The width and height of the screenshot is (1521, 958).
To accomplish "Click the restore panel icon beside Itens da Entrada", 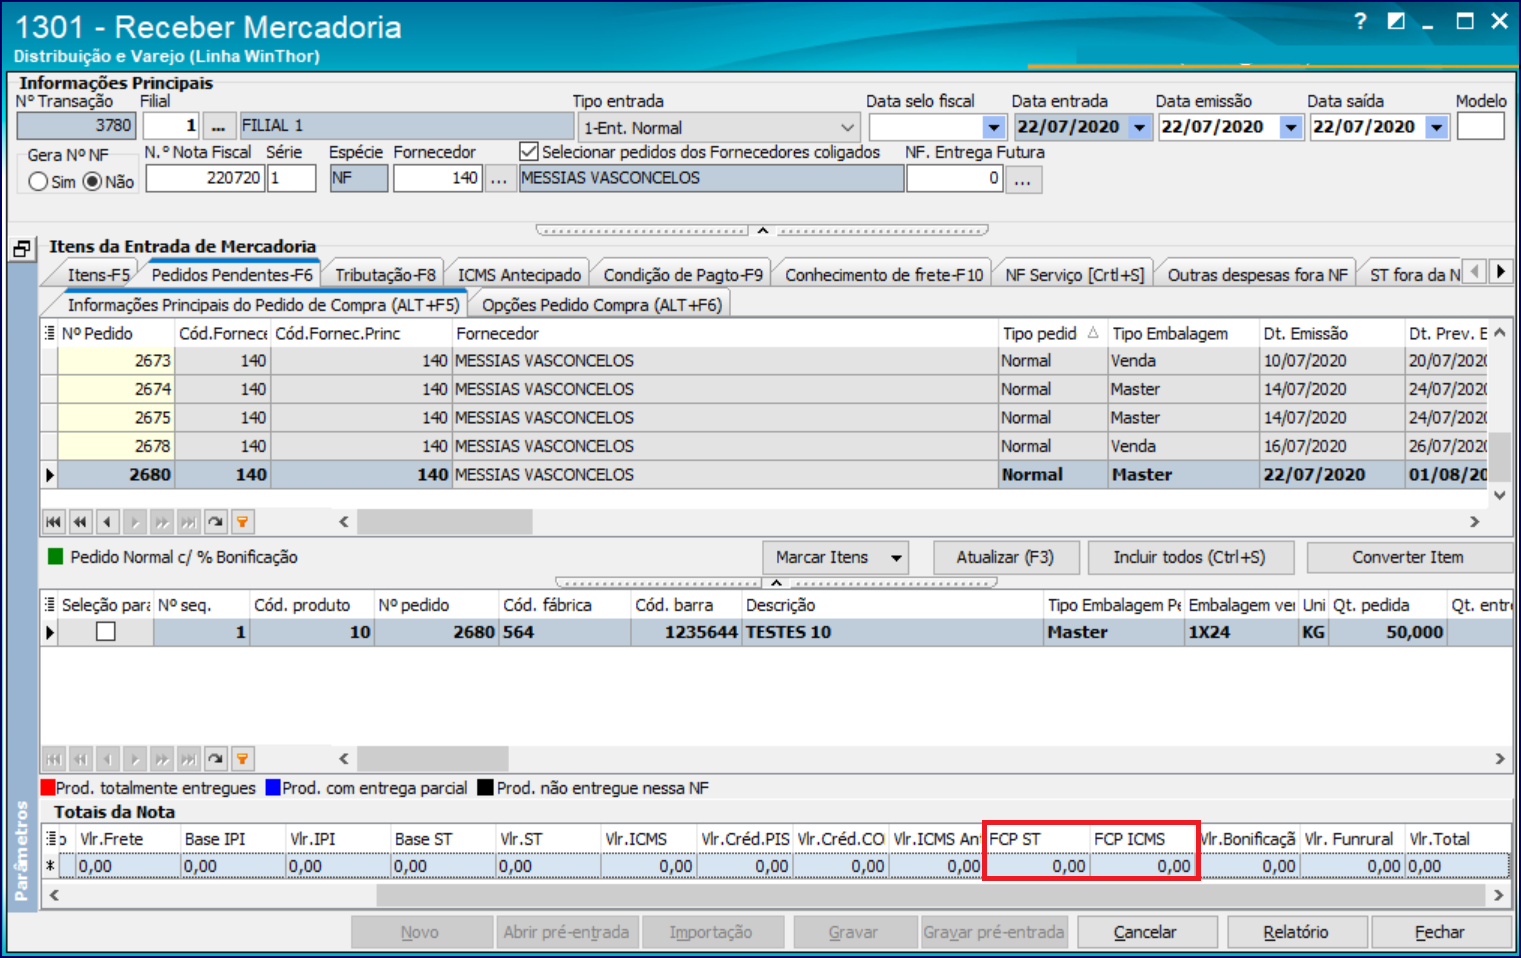I will [22, 249].
